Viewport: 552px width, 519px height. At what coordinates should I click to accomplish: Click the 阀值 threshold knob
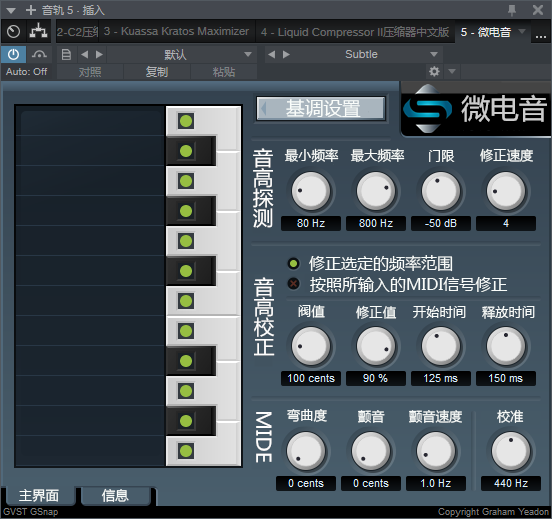pyautogui.click(x=311, y=346)
